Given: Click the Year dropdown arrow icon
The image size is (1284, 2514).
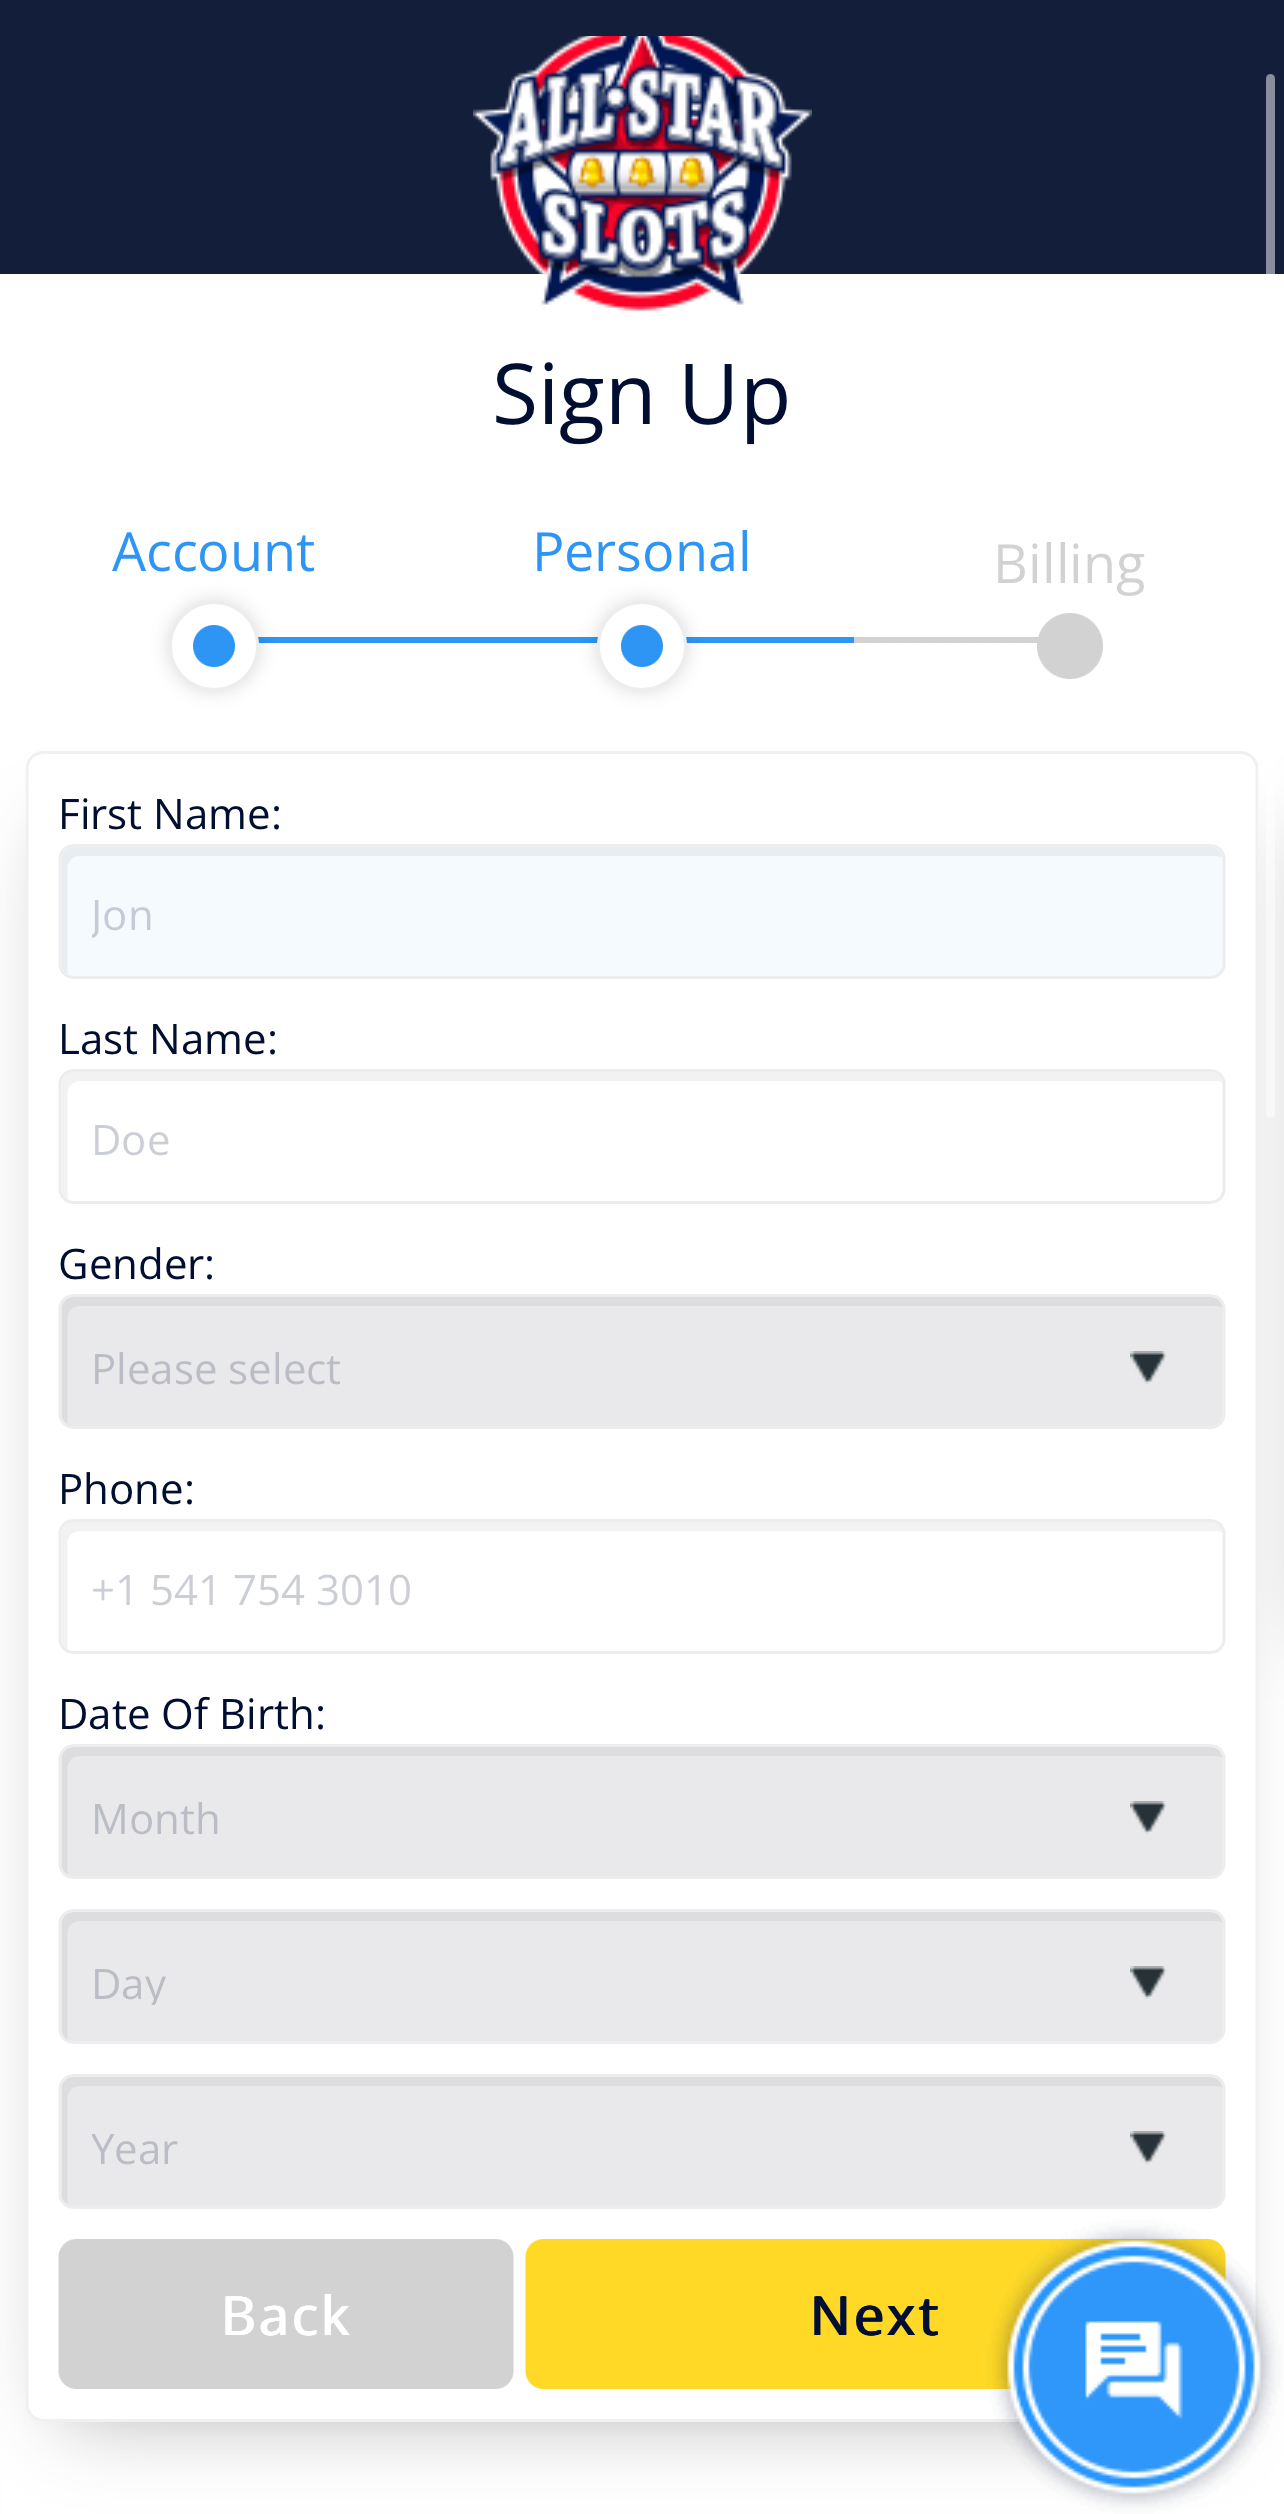Looking at the screenshot, I should [1147, 2145].
